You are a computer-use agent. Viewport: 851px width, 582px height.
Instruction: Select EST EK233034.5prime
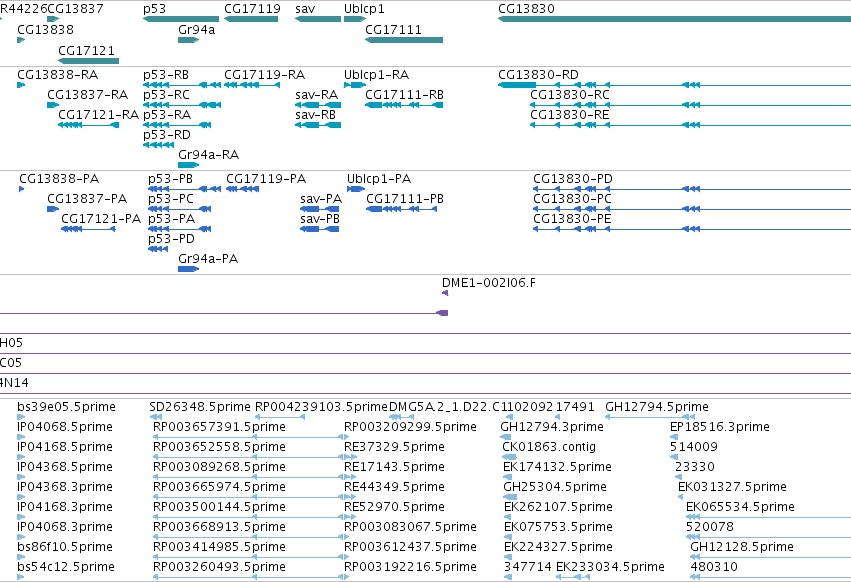[611, 567]
